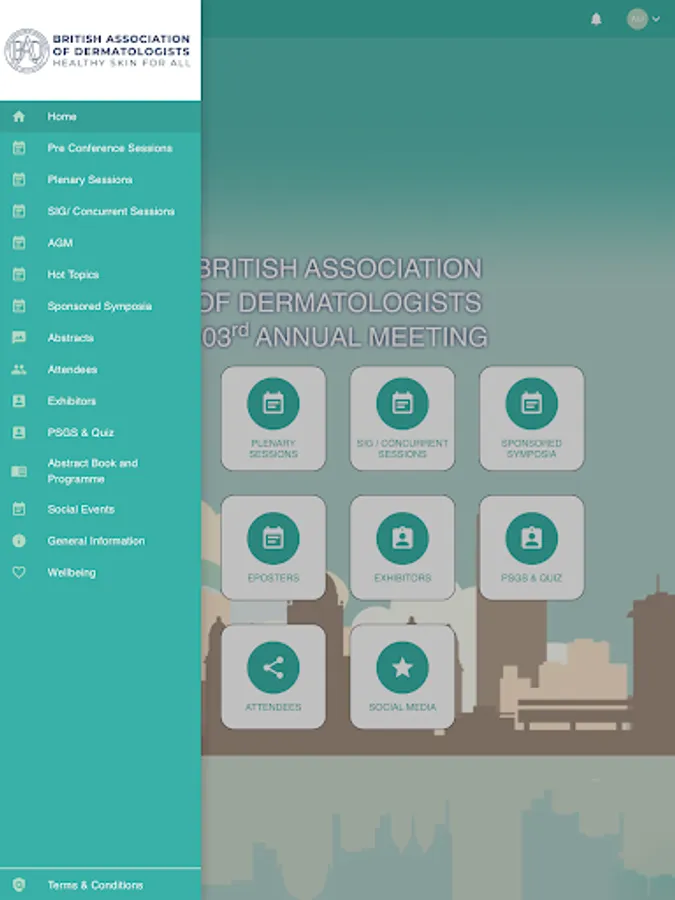Open the ePosters tile

(x=273, y=548)
